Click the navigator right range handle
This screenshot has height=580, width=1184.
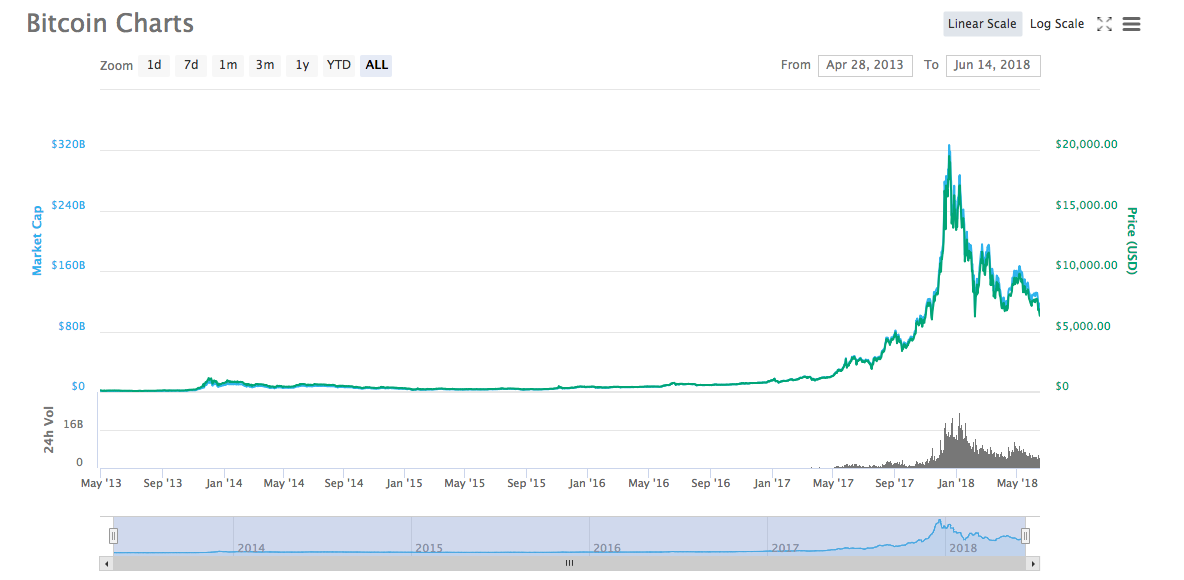[x=1025, y=536]
